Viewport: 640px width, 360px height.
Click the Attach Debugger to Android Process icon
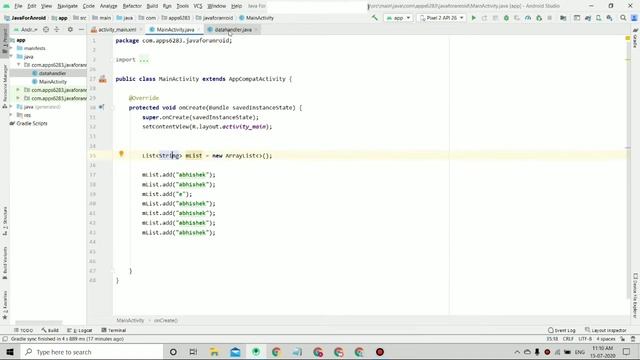(x=539, y=18)
